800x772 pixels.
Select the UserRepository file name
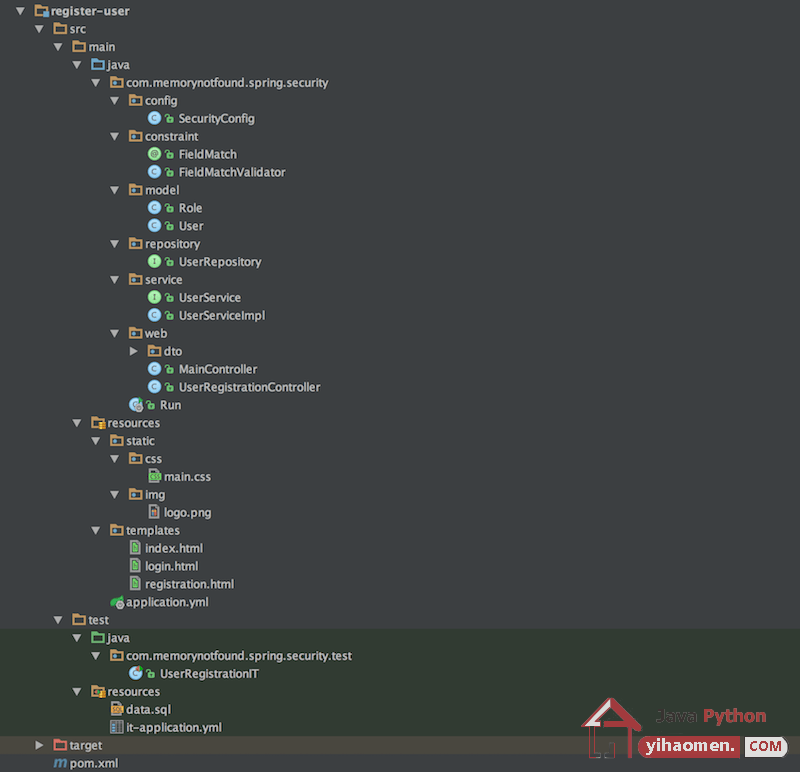220,262
